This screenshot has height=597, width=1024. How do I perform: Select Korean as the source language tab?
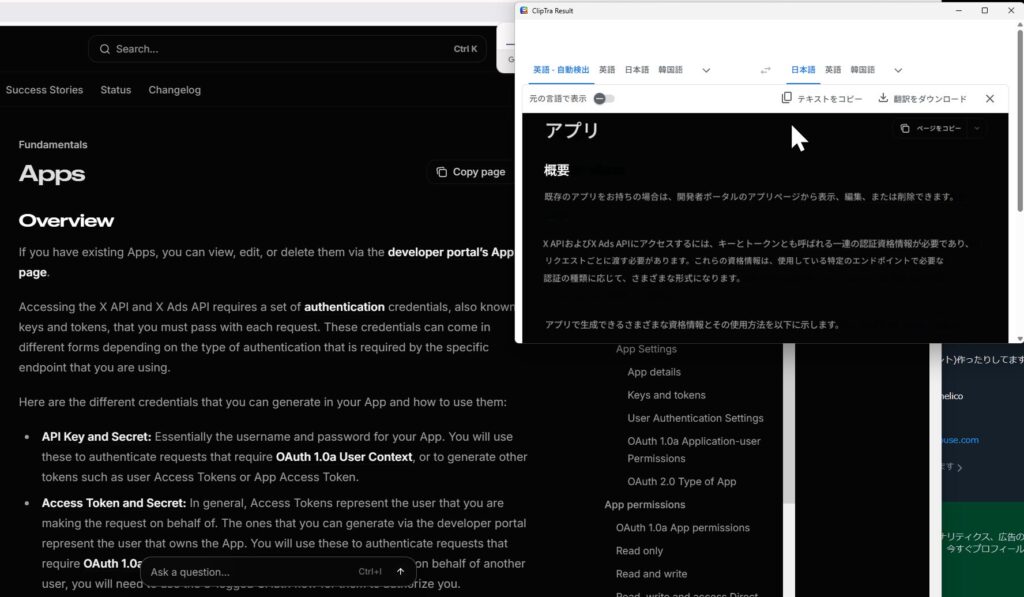(x=670, y=70)
